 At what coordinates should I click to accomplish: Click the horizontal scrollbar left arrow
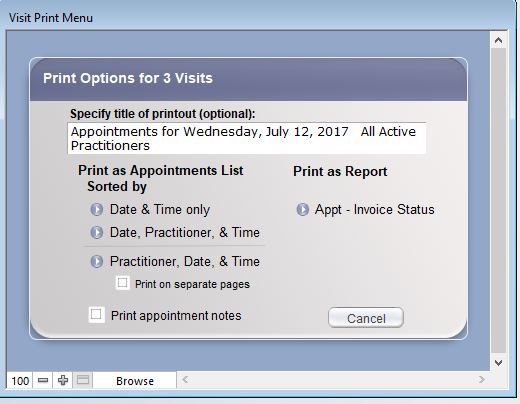(x=185, y=380)
